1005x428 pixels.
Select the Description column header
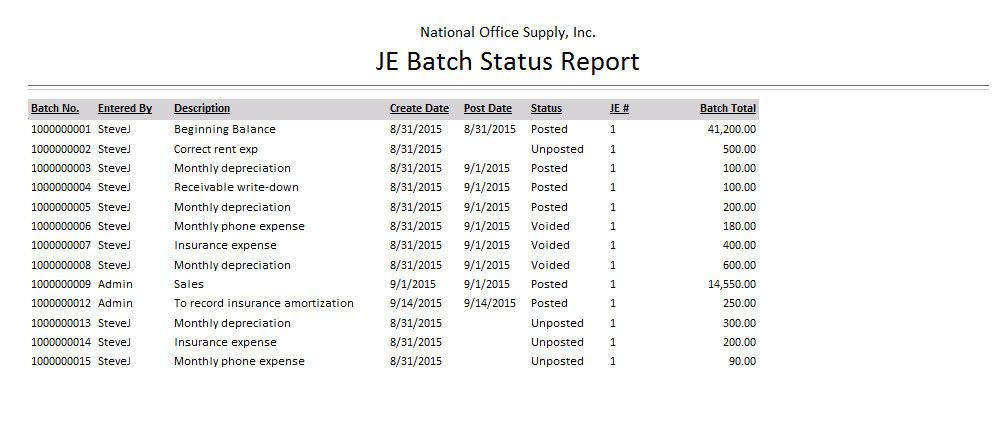[x=202, y=108]
